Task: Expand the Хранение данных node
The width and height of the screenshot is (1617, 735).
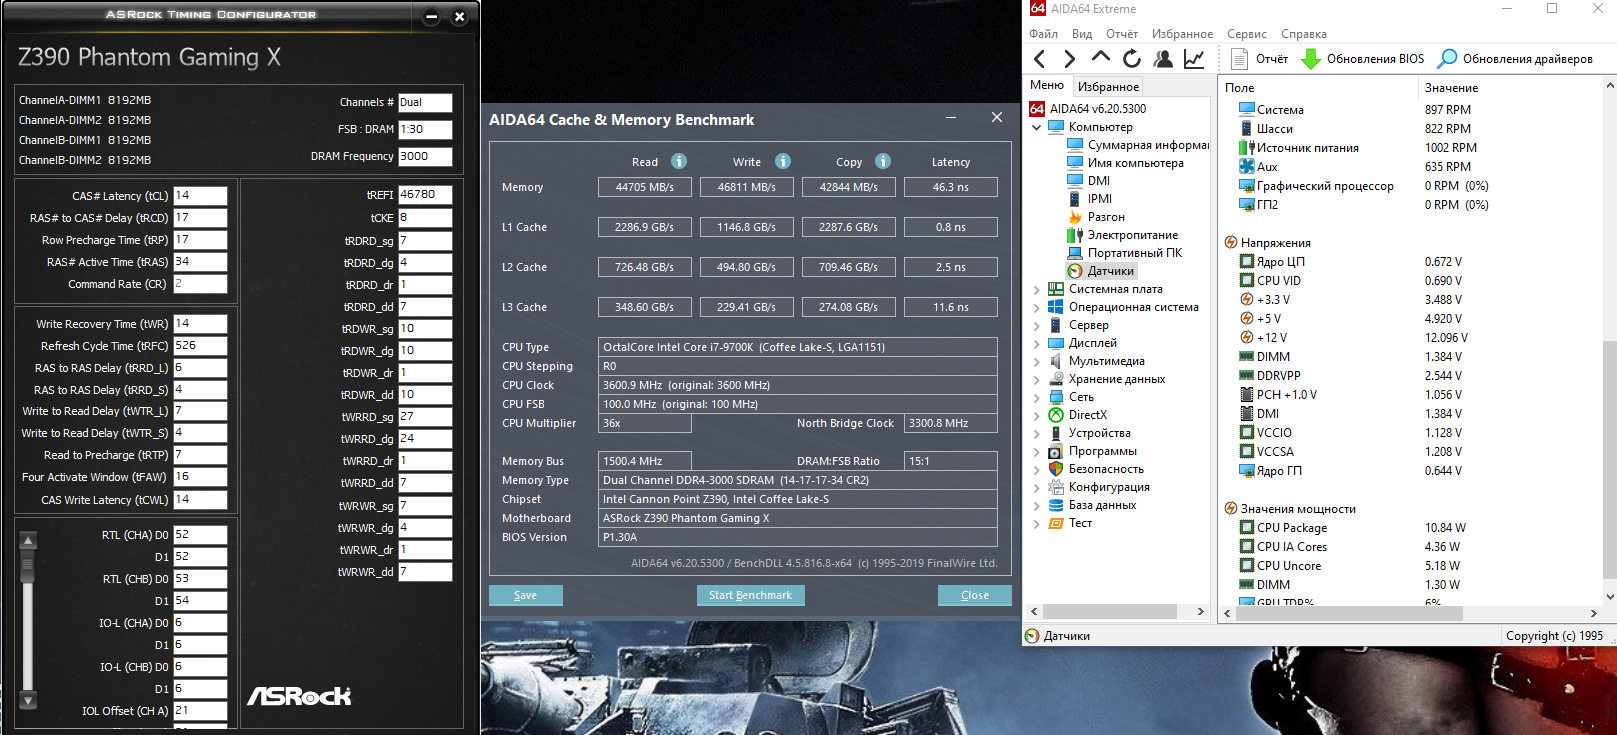Action: point(1037,379)
